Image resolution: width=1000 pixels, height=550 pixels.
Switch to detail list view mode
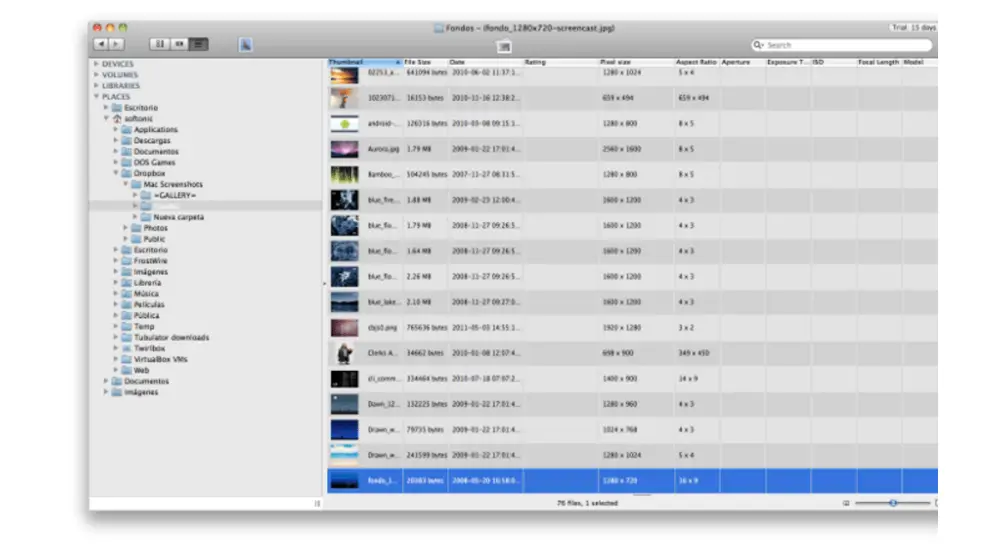(200, 44)
